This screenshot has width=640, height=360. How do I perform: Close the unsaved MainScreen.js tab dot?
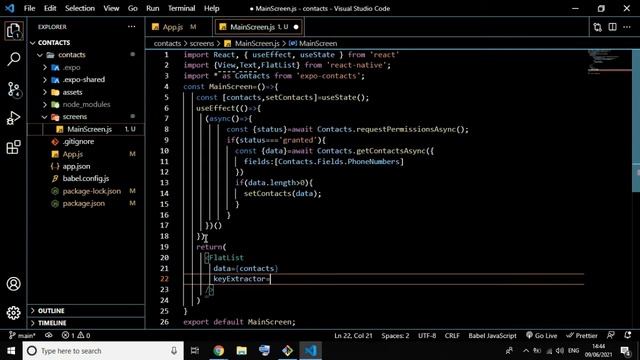tap(296, 27)
